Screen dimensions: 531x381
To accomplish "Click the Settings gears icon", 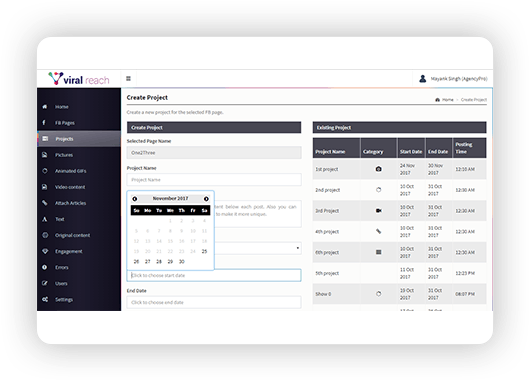I will [45, 299].
